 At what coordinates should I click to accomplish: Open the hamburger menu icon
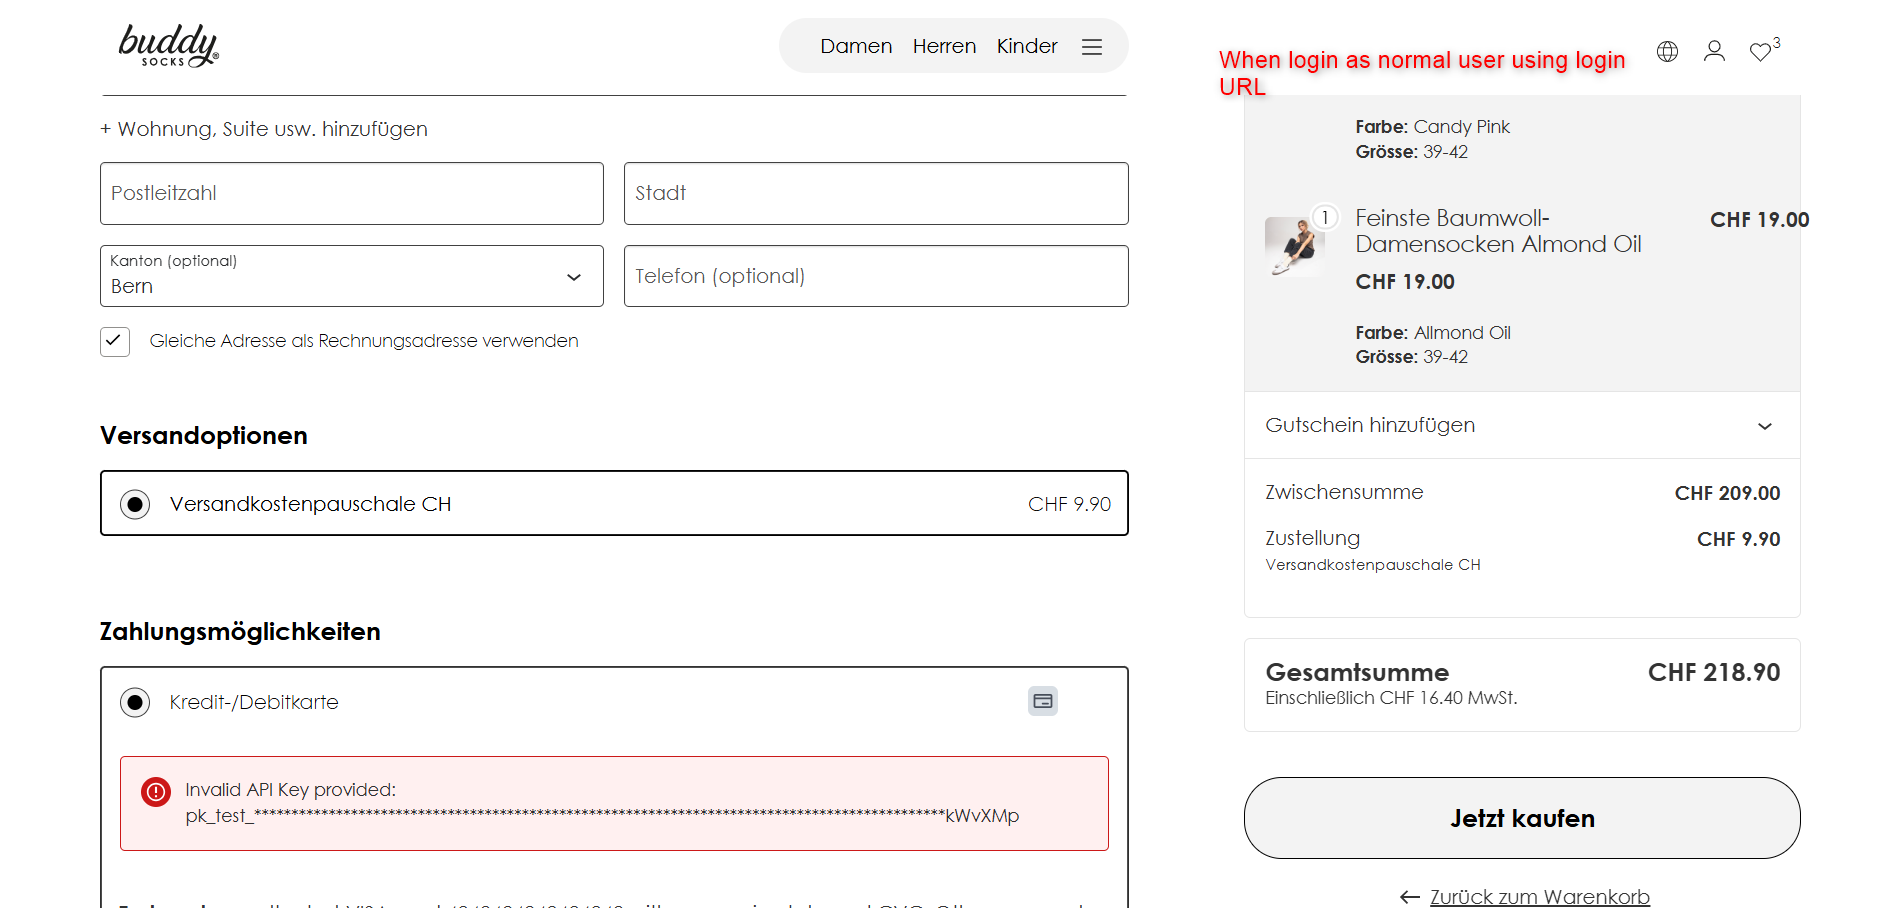1091,47
